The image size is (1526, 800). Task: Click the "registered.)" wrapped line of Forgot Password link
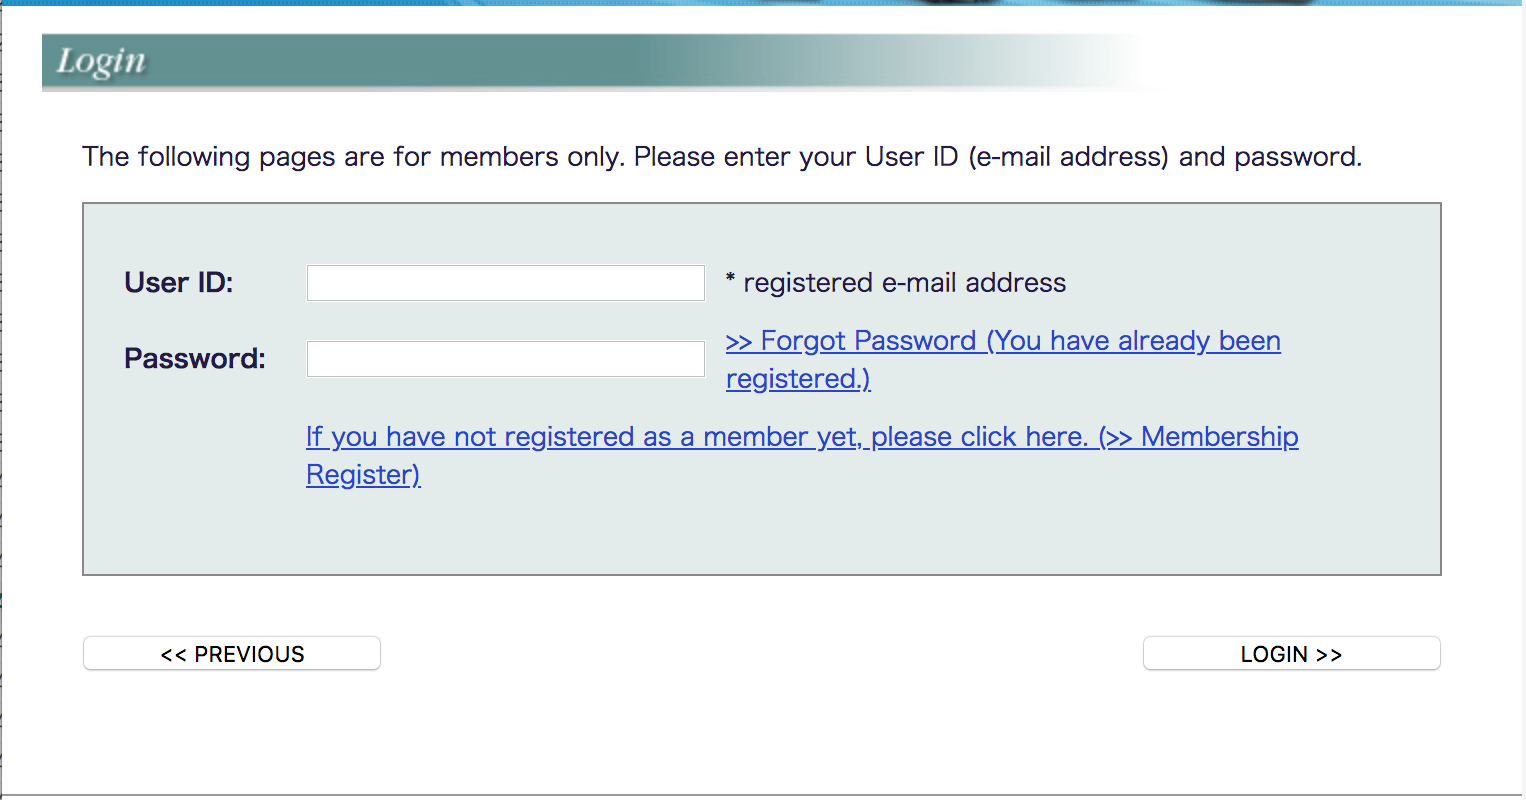coord(798,379)
